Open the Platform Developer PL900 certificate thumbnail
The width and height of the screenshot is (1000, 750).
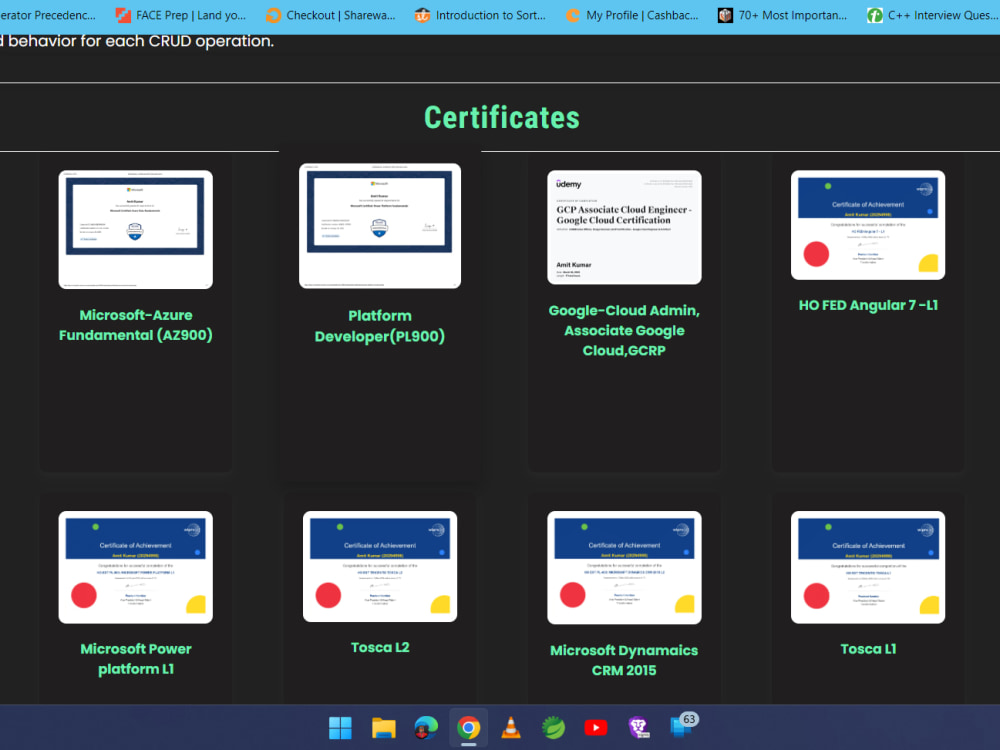tap(380, 226)
